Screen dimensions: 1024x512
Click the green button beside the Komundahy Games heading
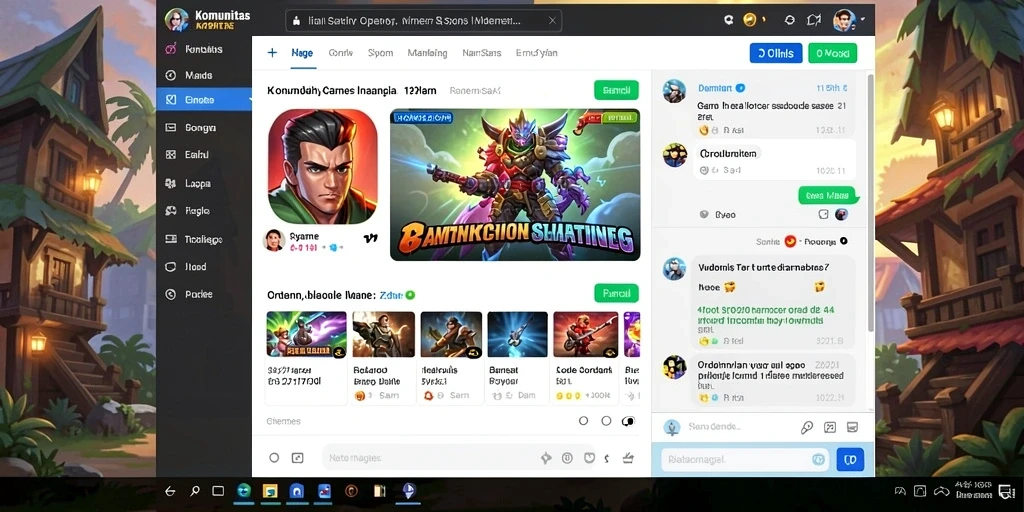click(616, 90)
